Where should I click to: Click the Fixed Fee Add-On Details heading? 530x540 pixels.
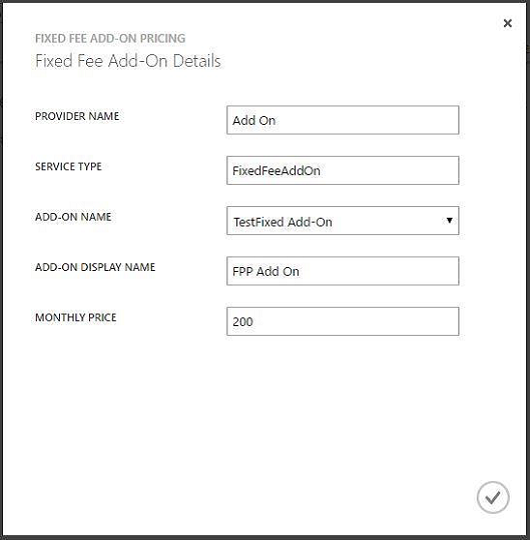click(128, 61)
